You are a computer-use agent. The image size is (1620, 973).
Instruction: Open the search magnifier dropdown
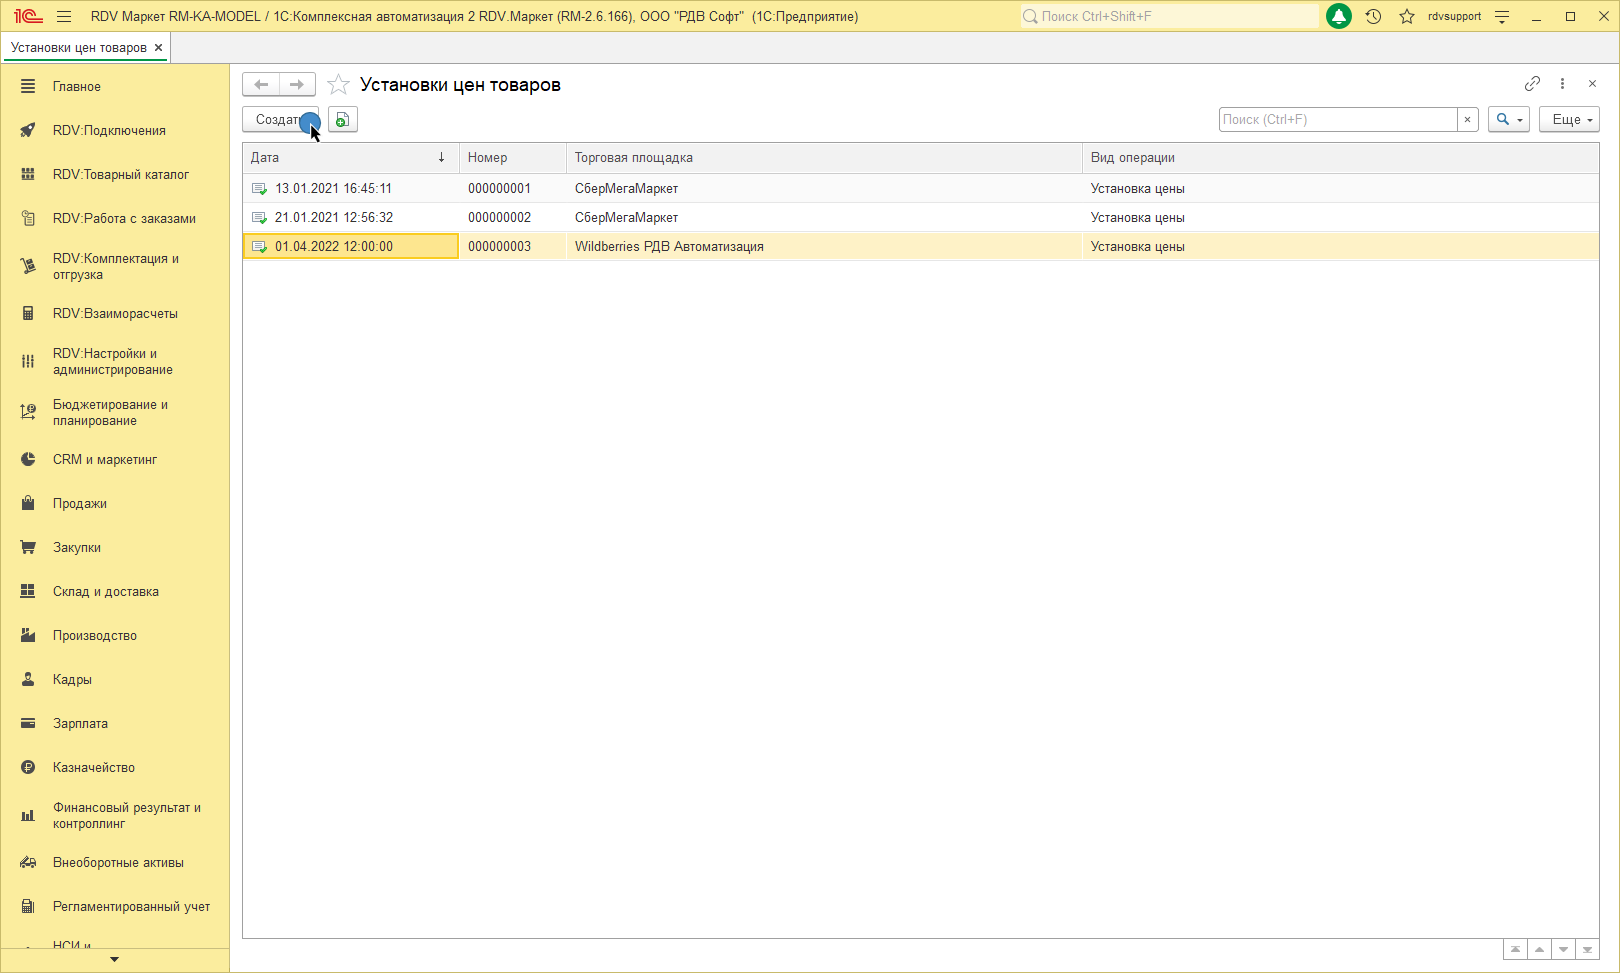[x=1509, y=120]
